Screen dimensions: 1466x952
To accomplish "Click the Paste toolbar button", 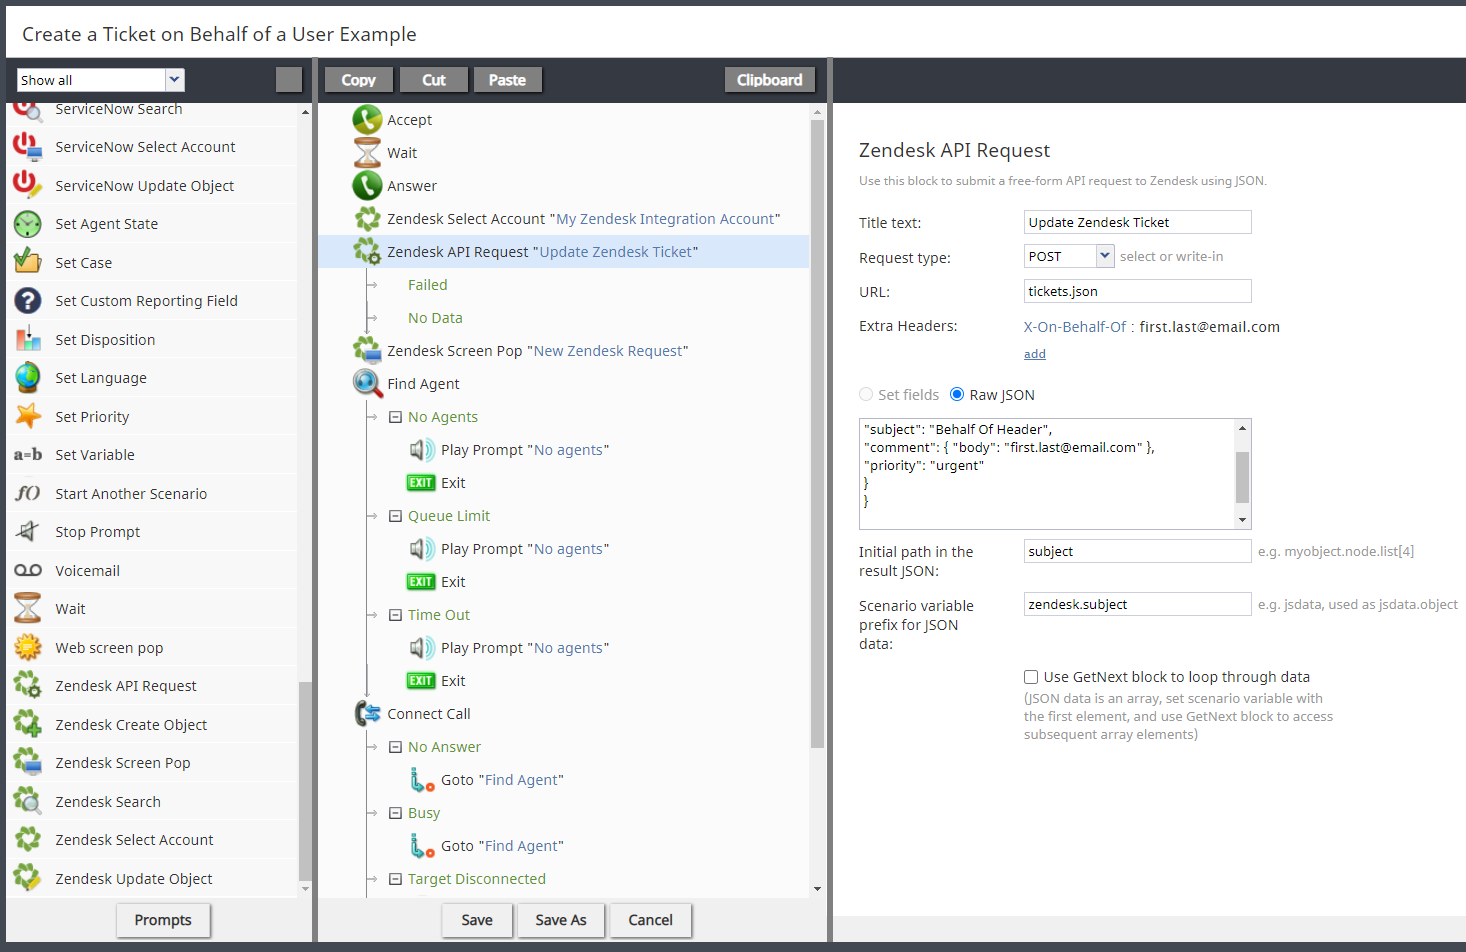I will pos(507,80).
